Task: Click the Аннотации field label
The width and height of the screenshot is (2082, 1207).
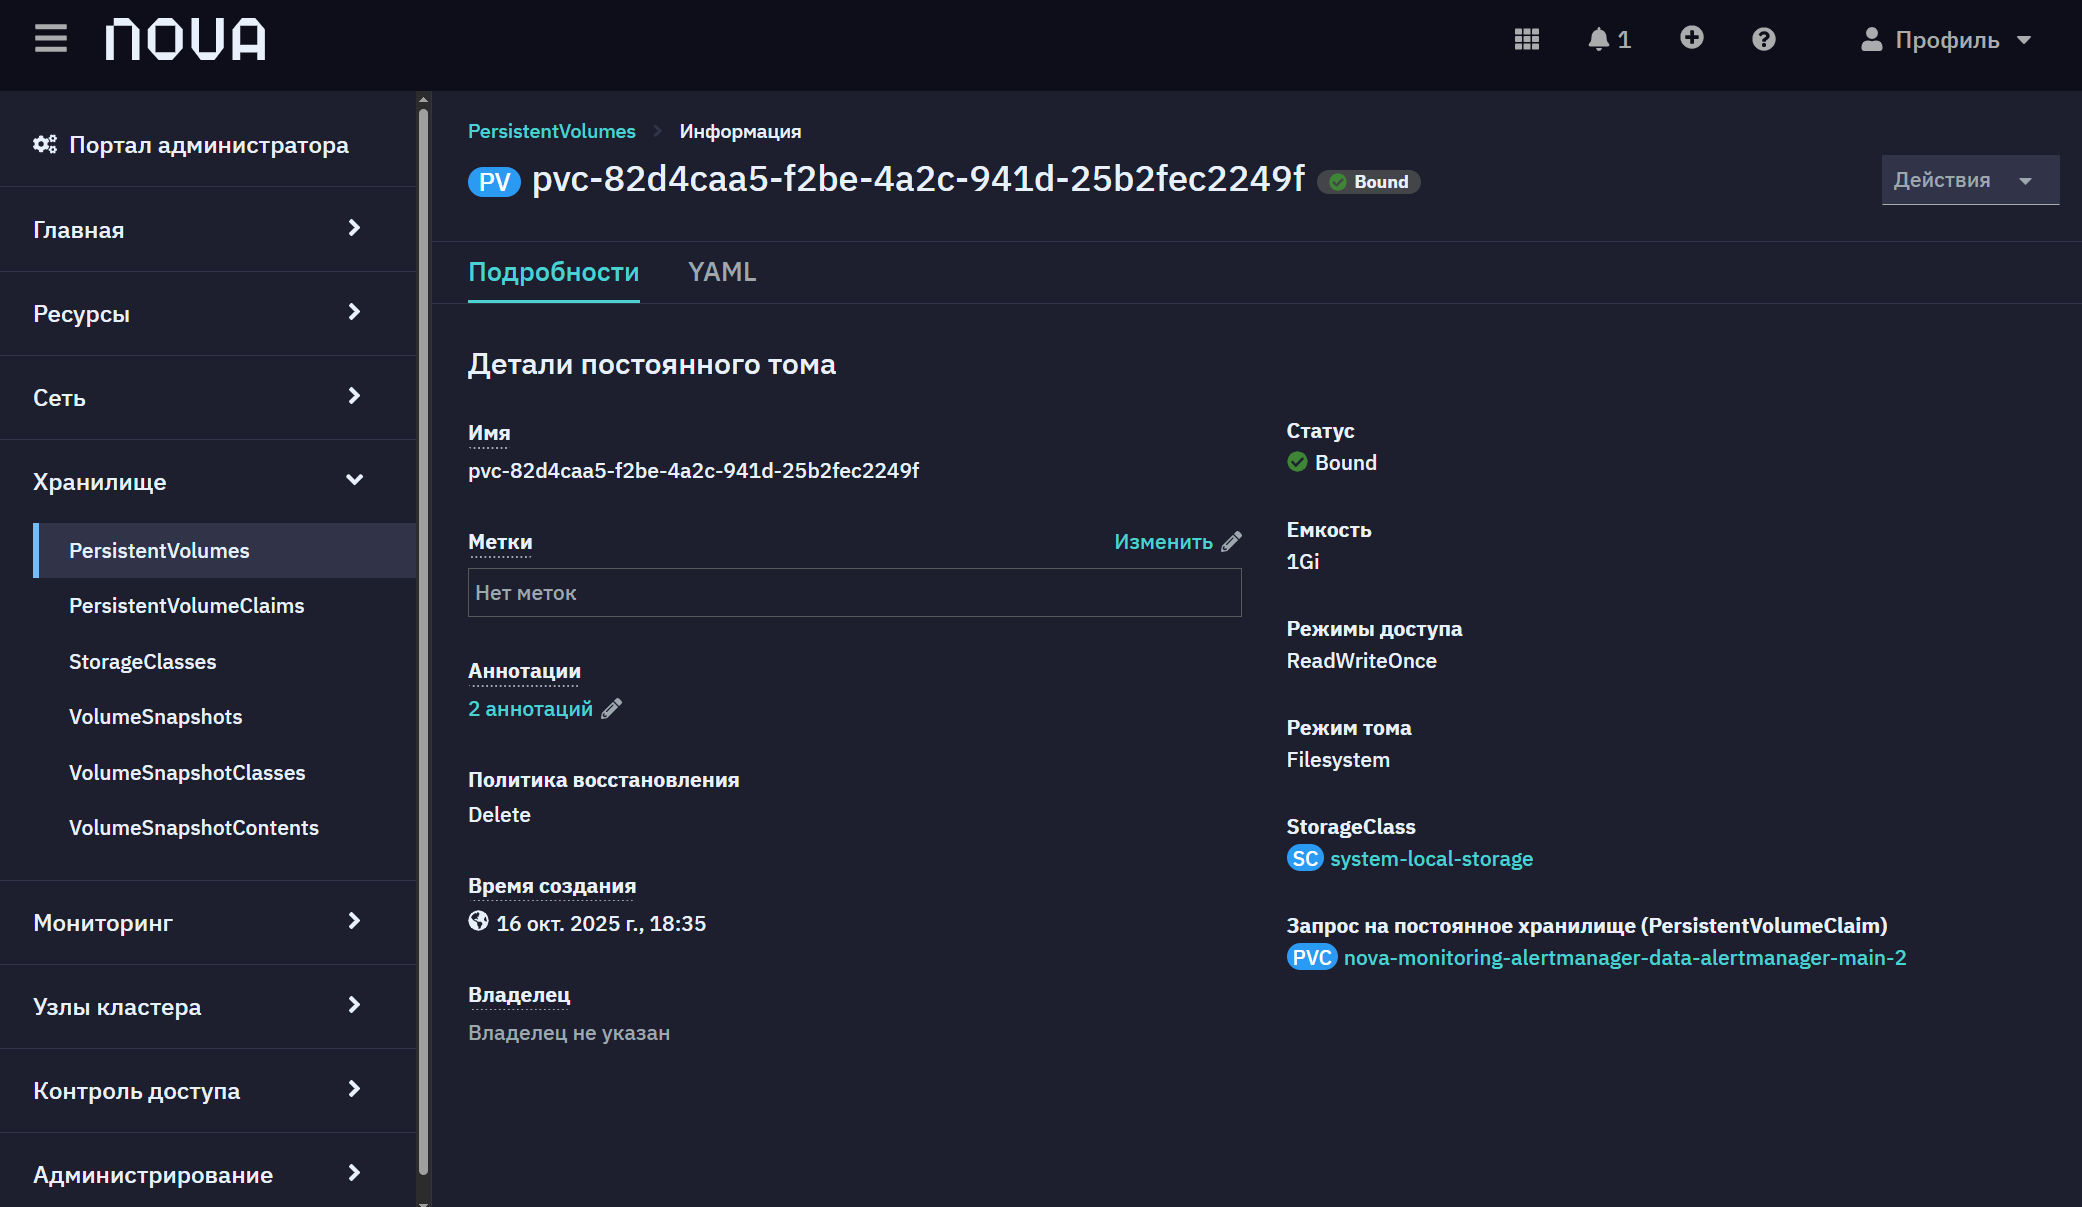Action: (x=524, y=670)
